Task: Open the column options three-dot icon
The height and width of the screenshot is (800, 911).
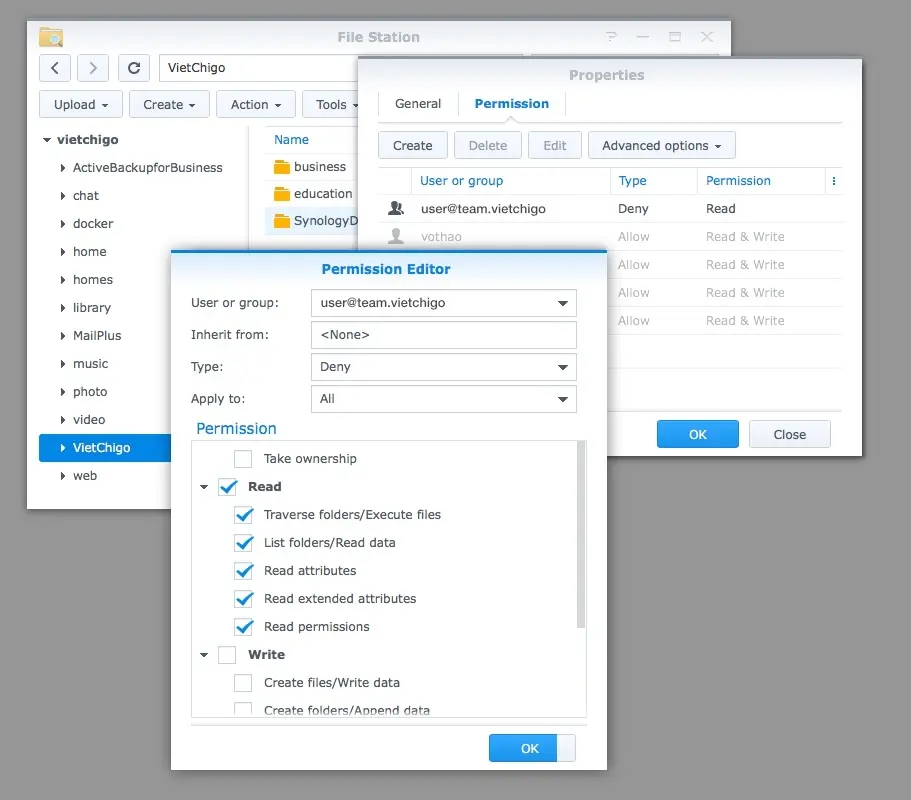Action: pyautogui.click(x=834, y=181)
